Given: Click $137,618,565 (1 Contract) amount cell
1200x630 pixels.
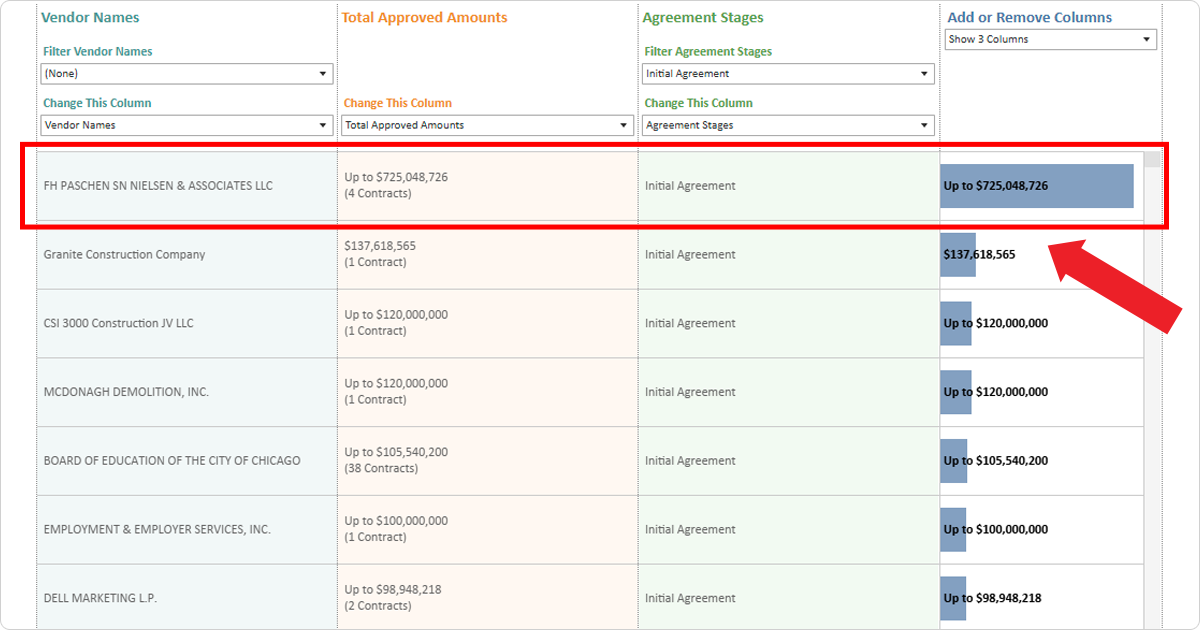Looking at the screenshot, I should point(488,255).
